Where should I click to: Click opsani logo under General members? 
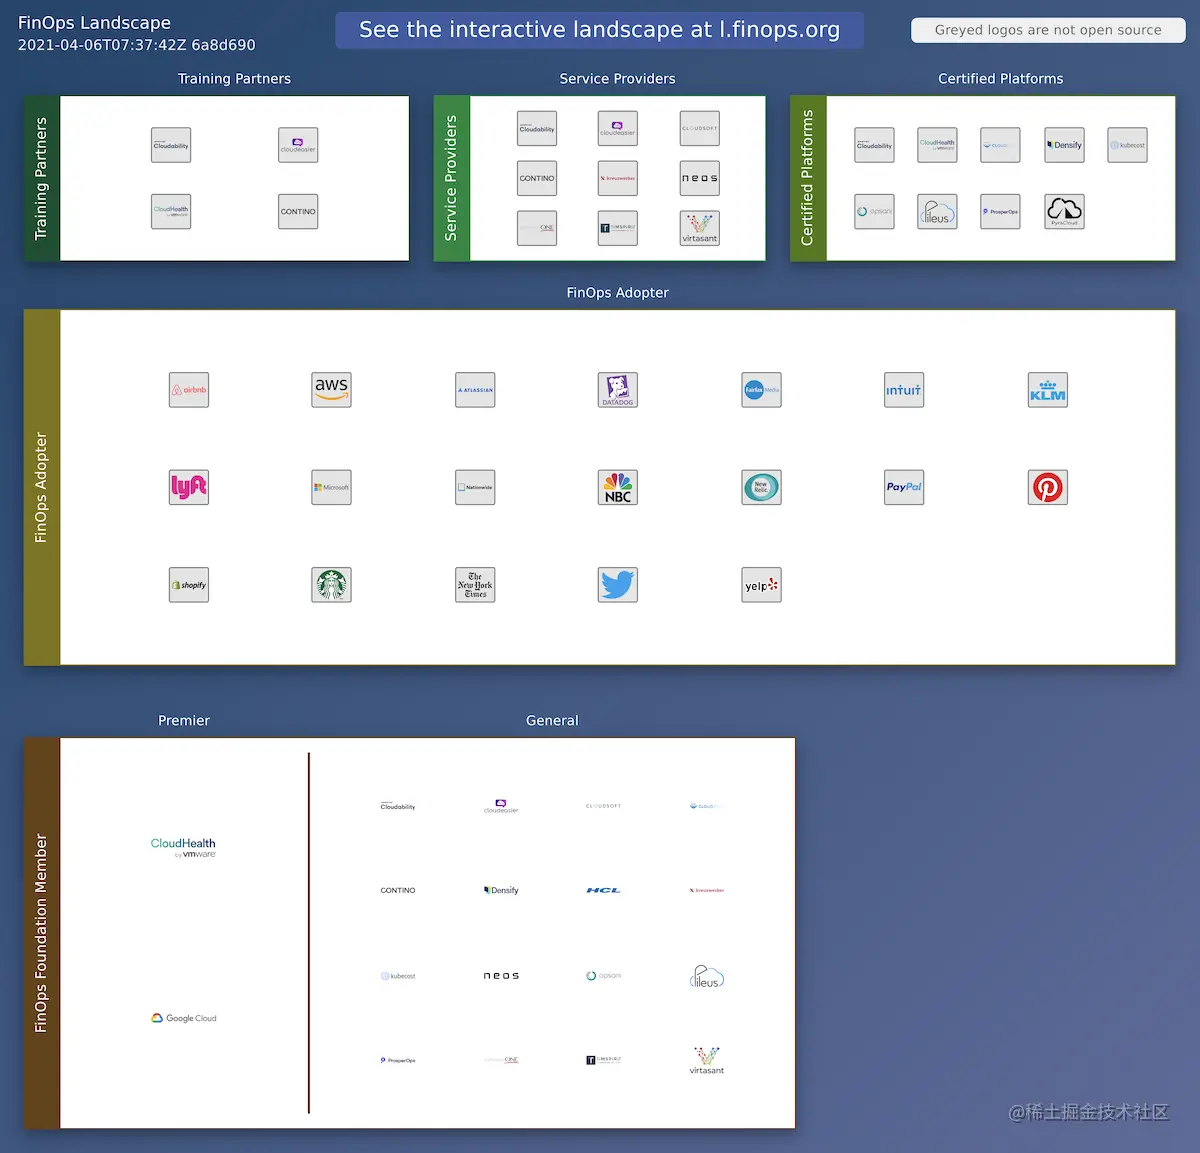(x=604, y=976)
